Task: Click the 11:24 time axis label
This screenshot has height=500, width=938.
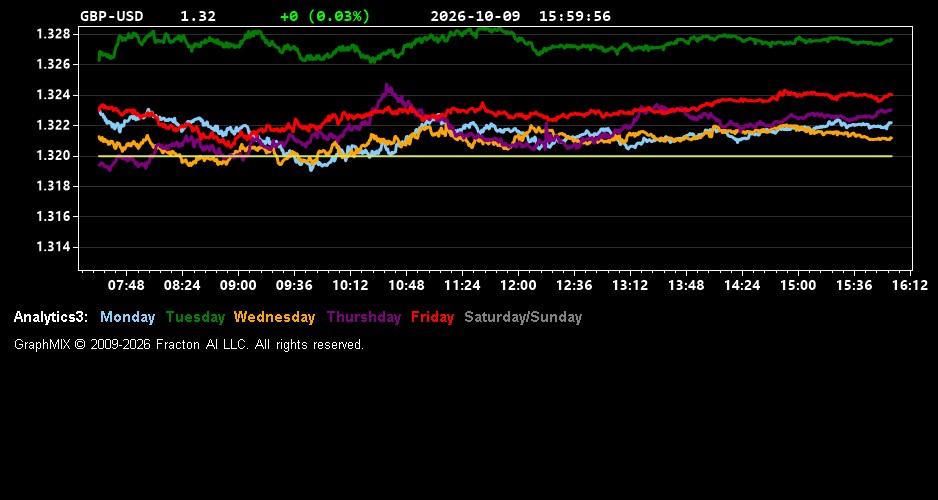Action: [x=462, y=285]
